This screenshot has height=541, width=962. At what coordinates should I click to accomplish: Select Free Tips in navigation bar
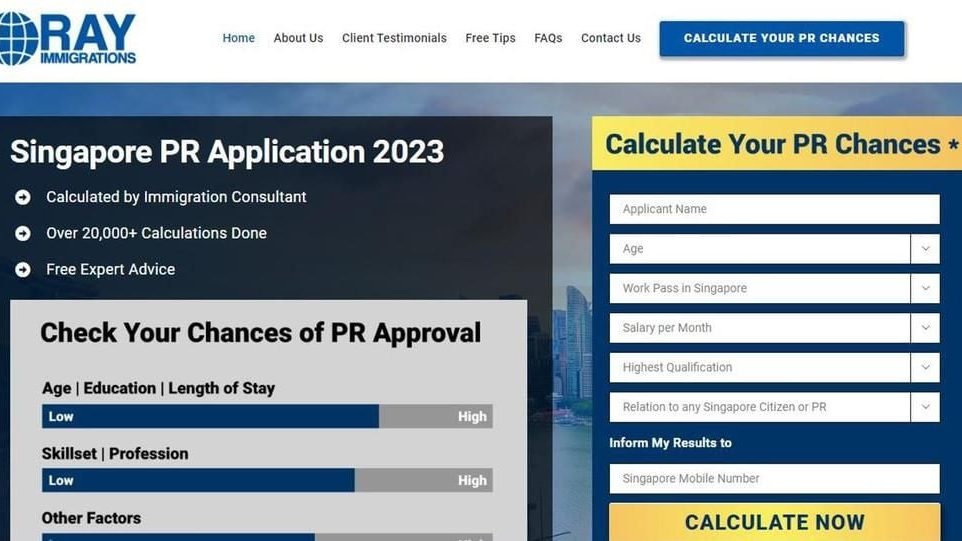[x=490, y=38]
